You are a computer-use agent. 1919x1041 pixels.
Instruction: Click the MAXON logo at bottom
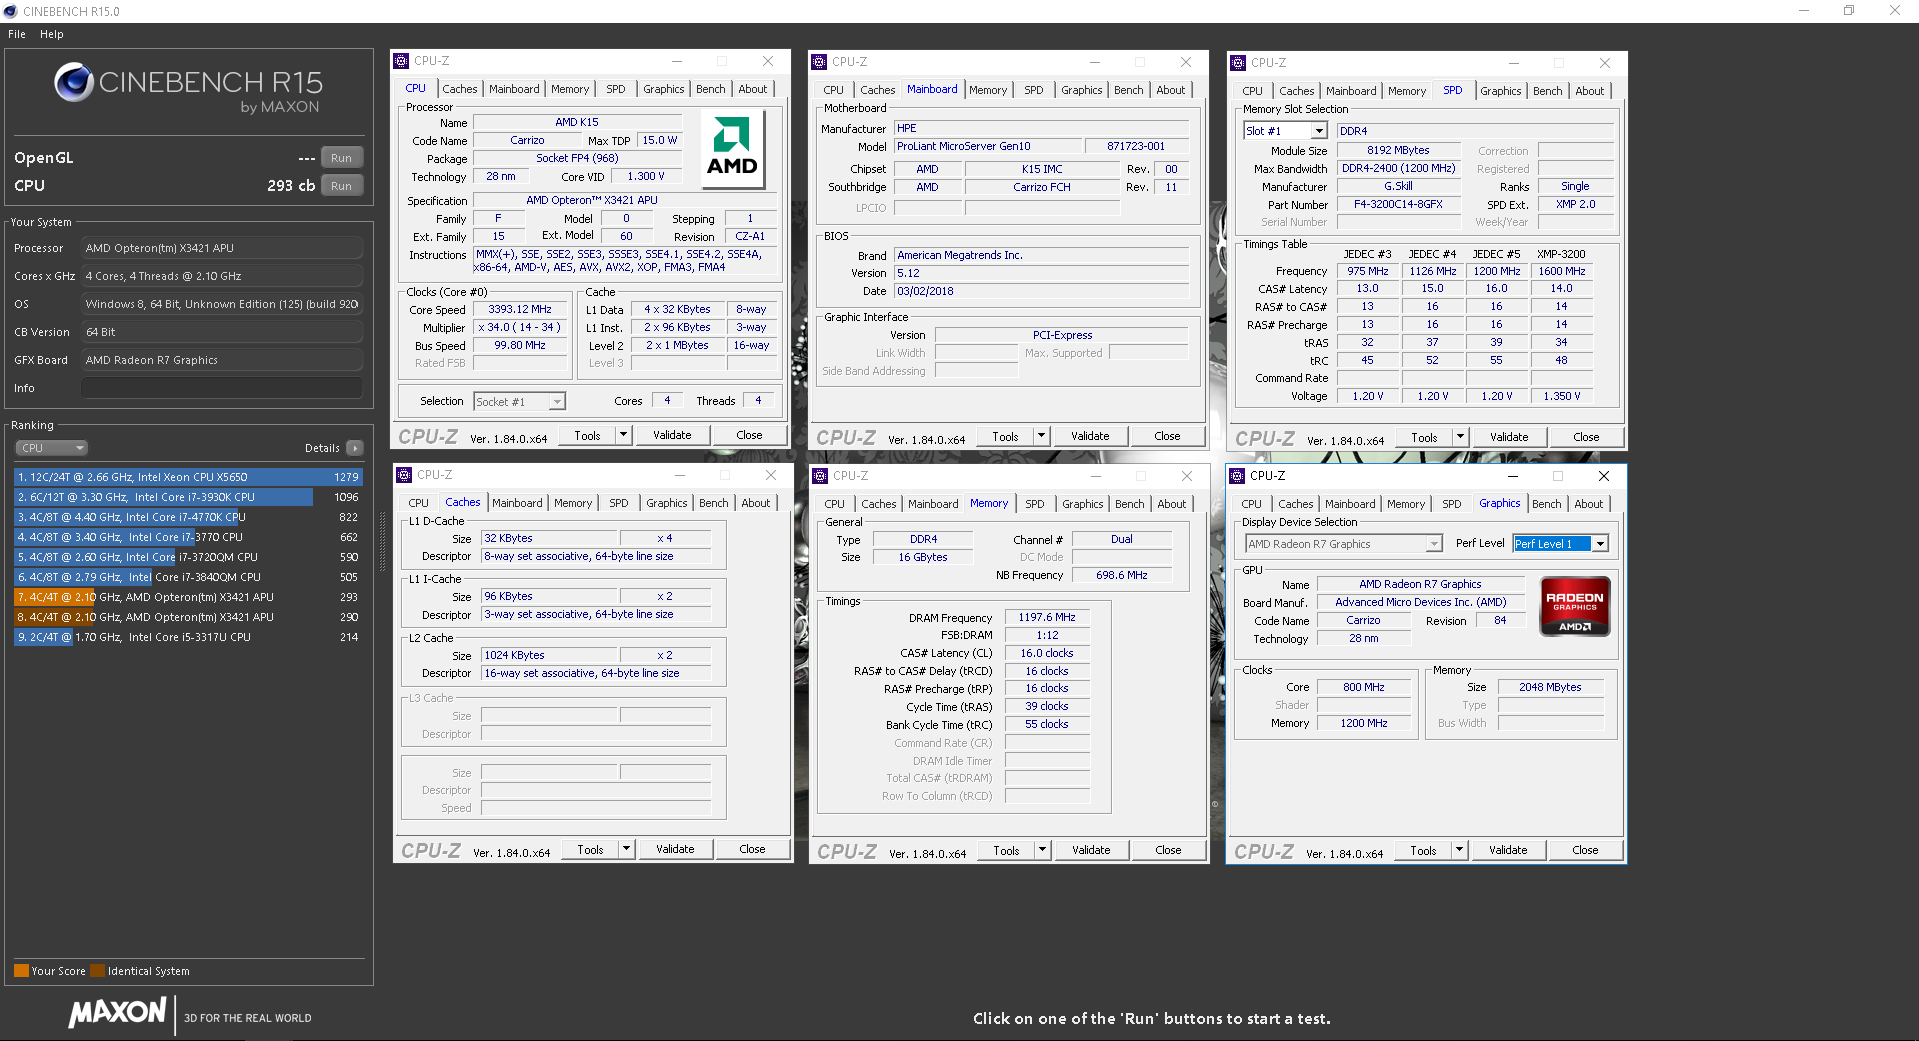point(117,1013)
